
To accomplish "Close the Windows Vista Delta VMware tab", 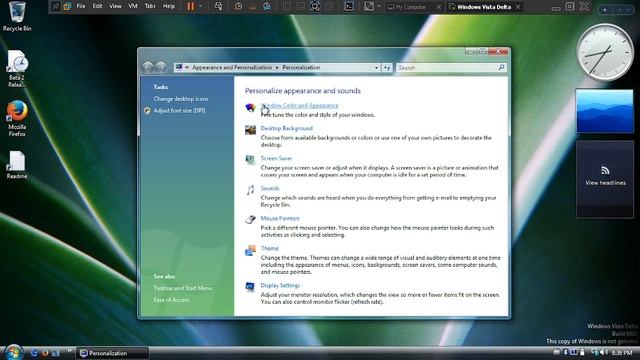I will click(518, 7).
